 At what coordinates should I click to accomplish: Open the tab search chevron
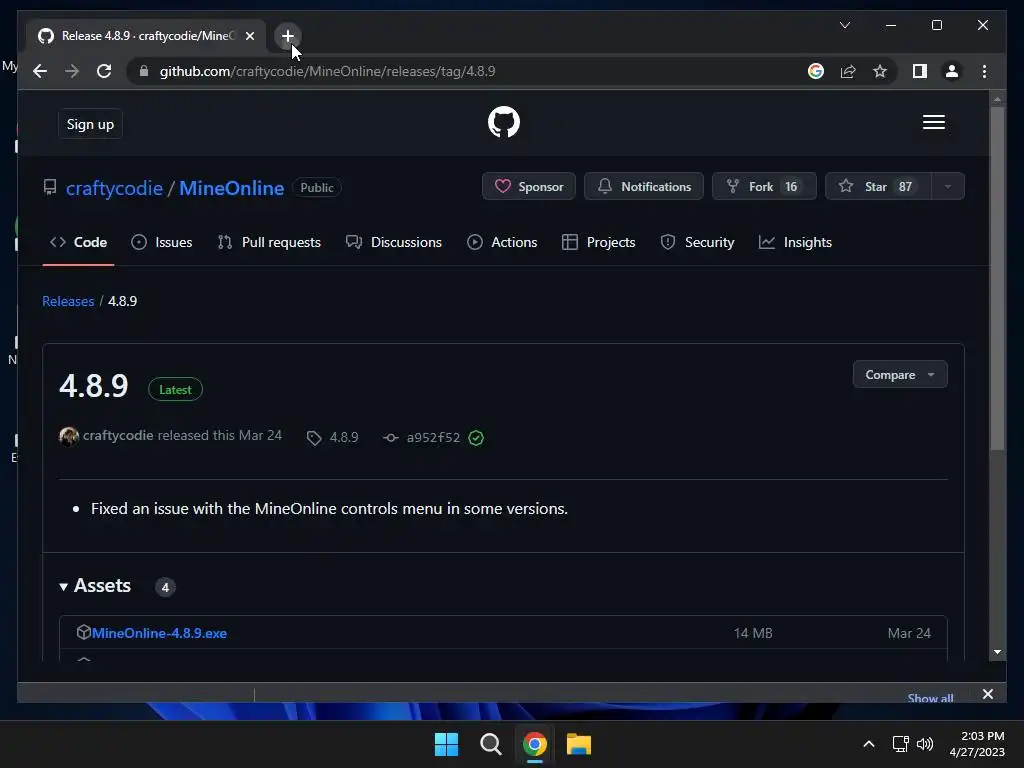point(844,25)
